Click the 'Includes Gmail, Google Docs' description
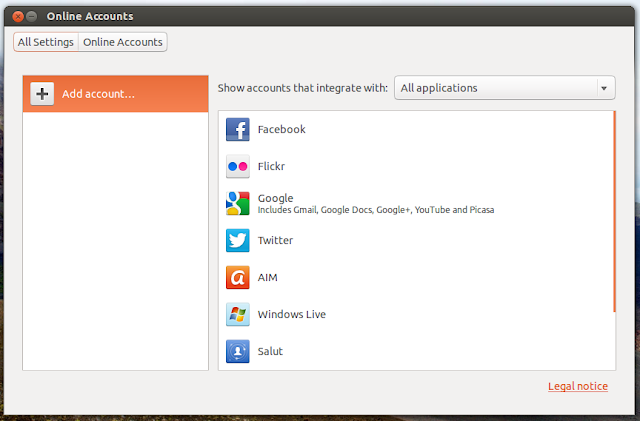The width and height of the screenshot is (640, 421). (x=376, y=210)
